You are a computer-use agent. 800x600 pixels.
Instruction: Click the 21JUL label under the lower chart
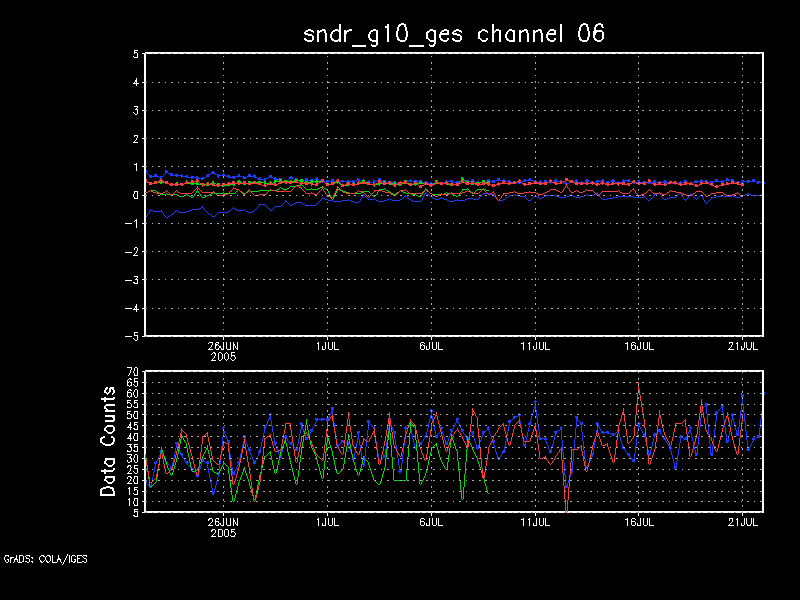(743, 521)
